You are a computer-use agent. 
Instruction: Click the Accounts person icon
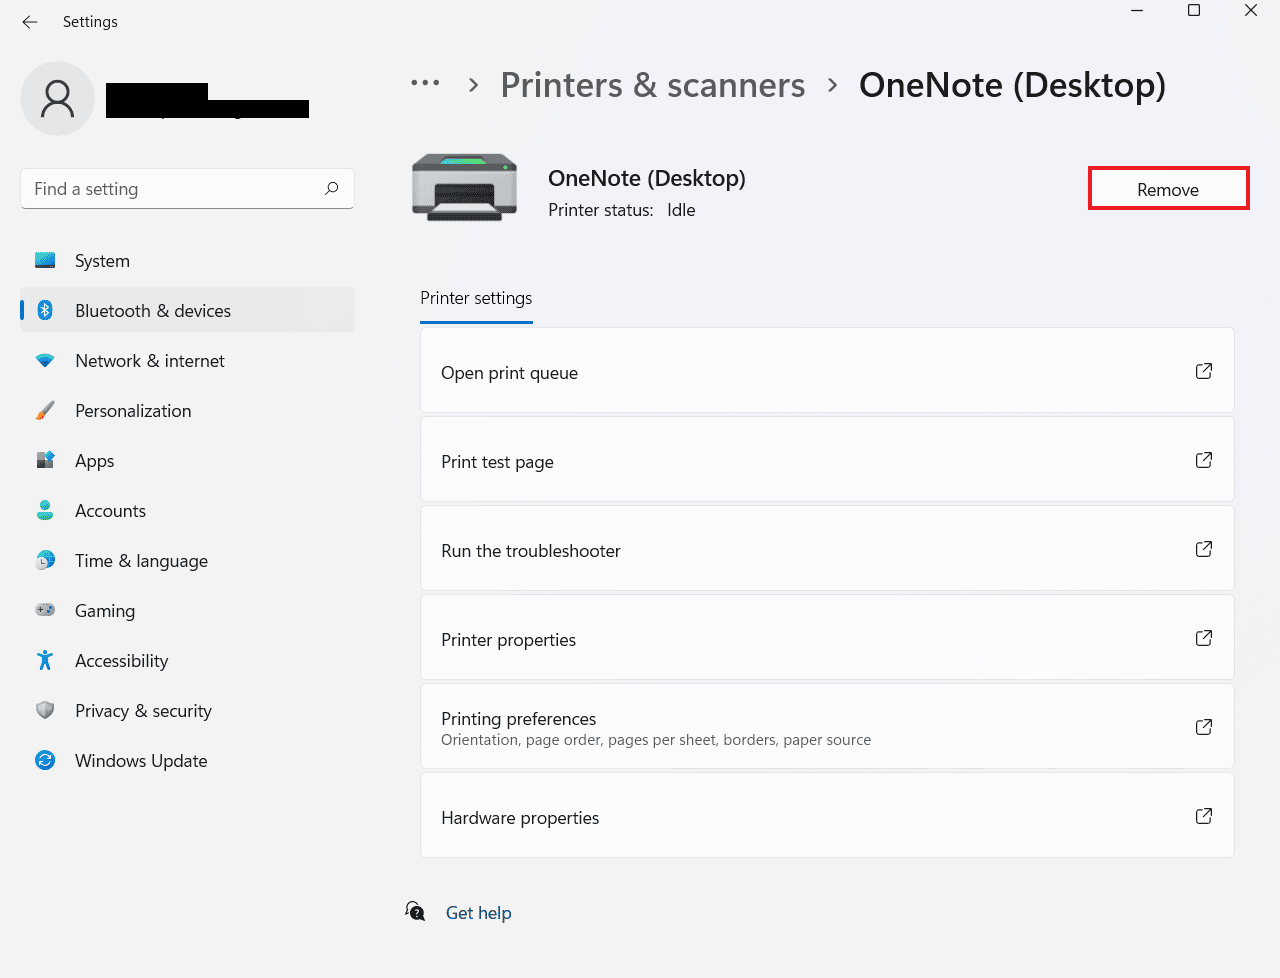(45, 511)
